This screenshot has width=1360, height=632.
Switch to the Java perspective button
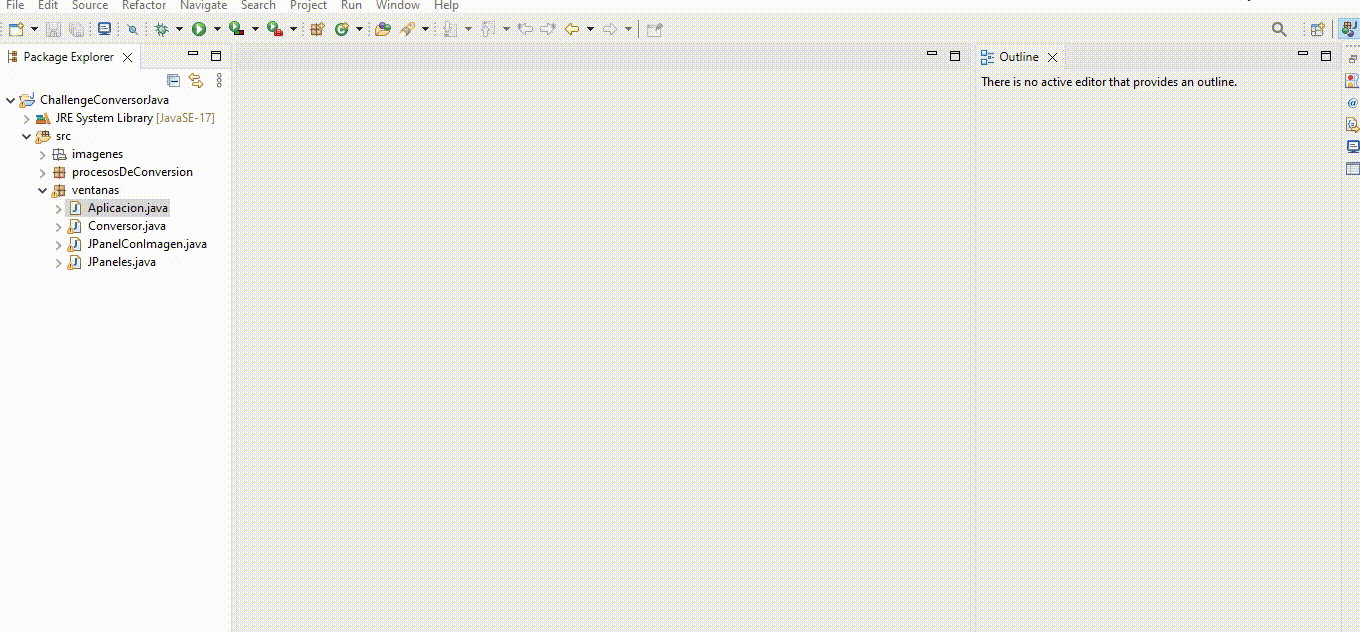pyautogui.click(x=1348, y=29)
